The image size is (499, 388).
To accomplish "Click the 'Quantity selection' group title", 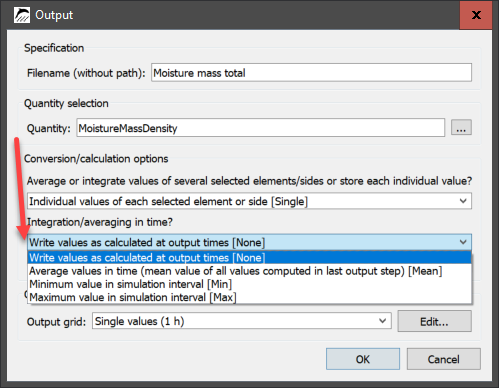I will tap(66, 103).
